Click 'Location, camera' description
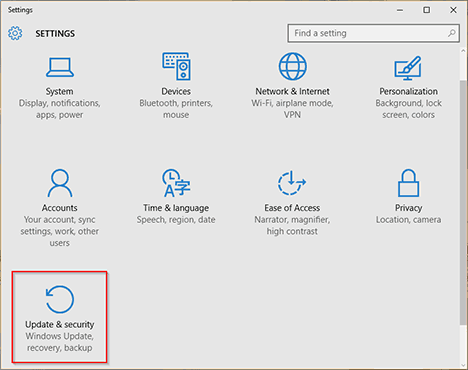This screenshot has height=370, width=468. 408,220
